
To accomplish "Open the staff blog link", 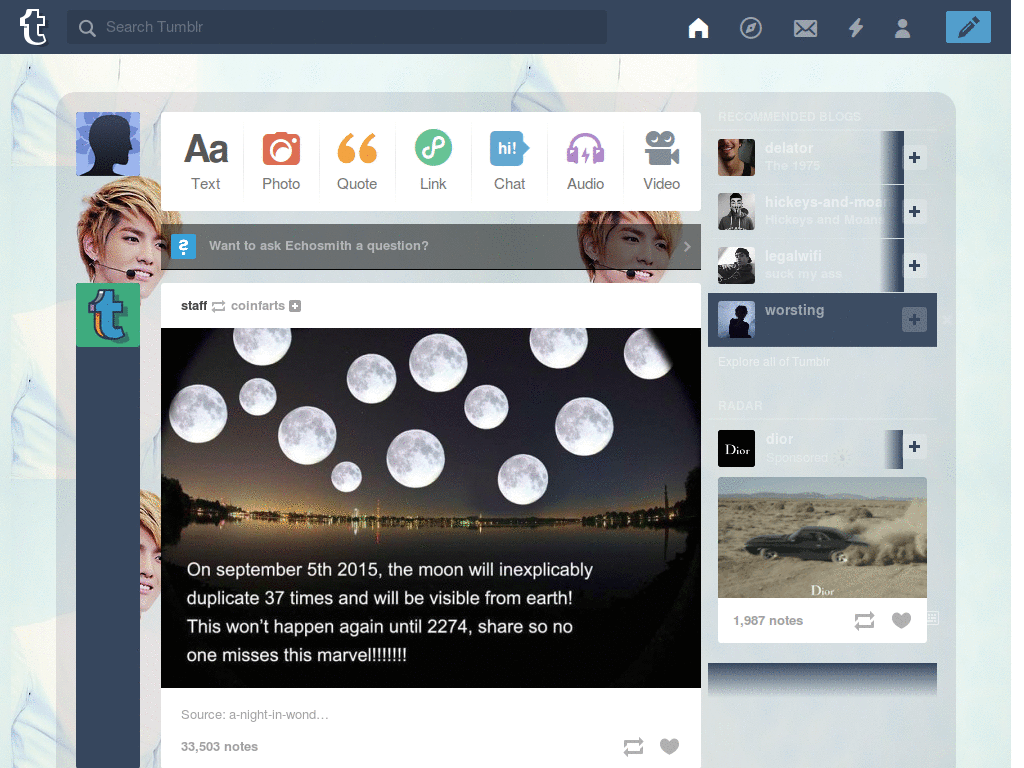I will [194, 306].
